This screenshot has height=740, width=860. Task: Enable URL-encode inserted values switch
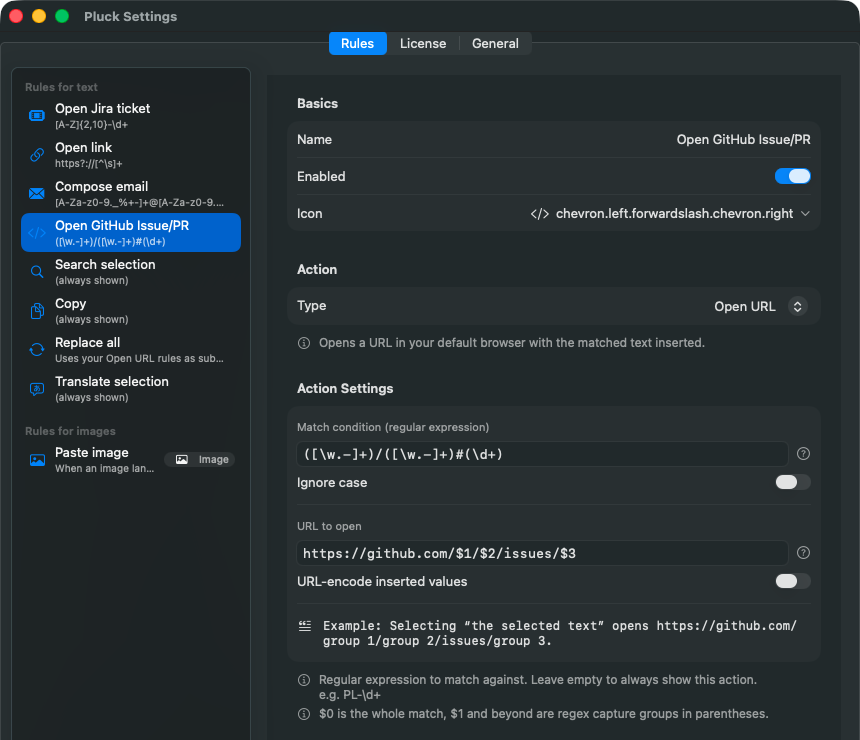tap(793, 581)
